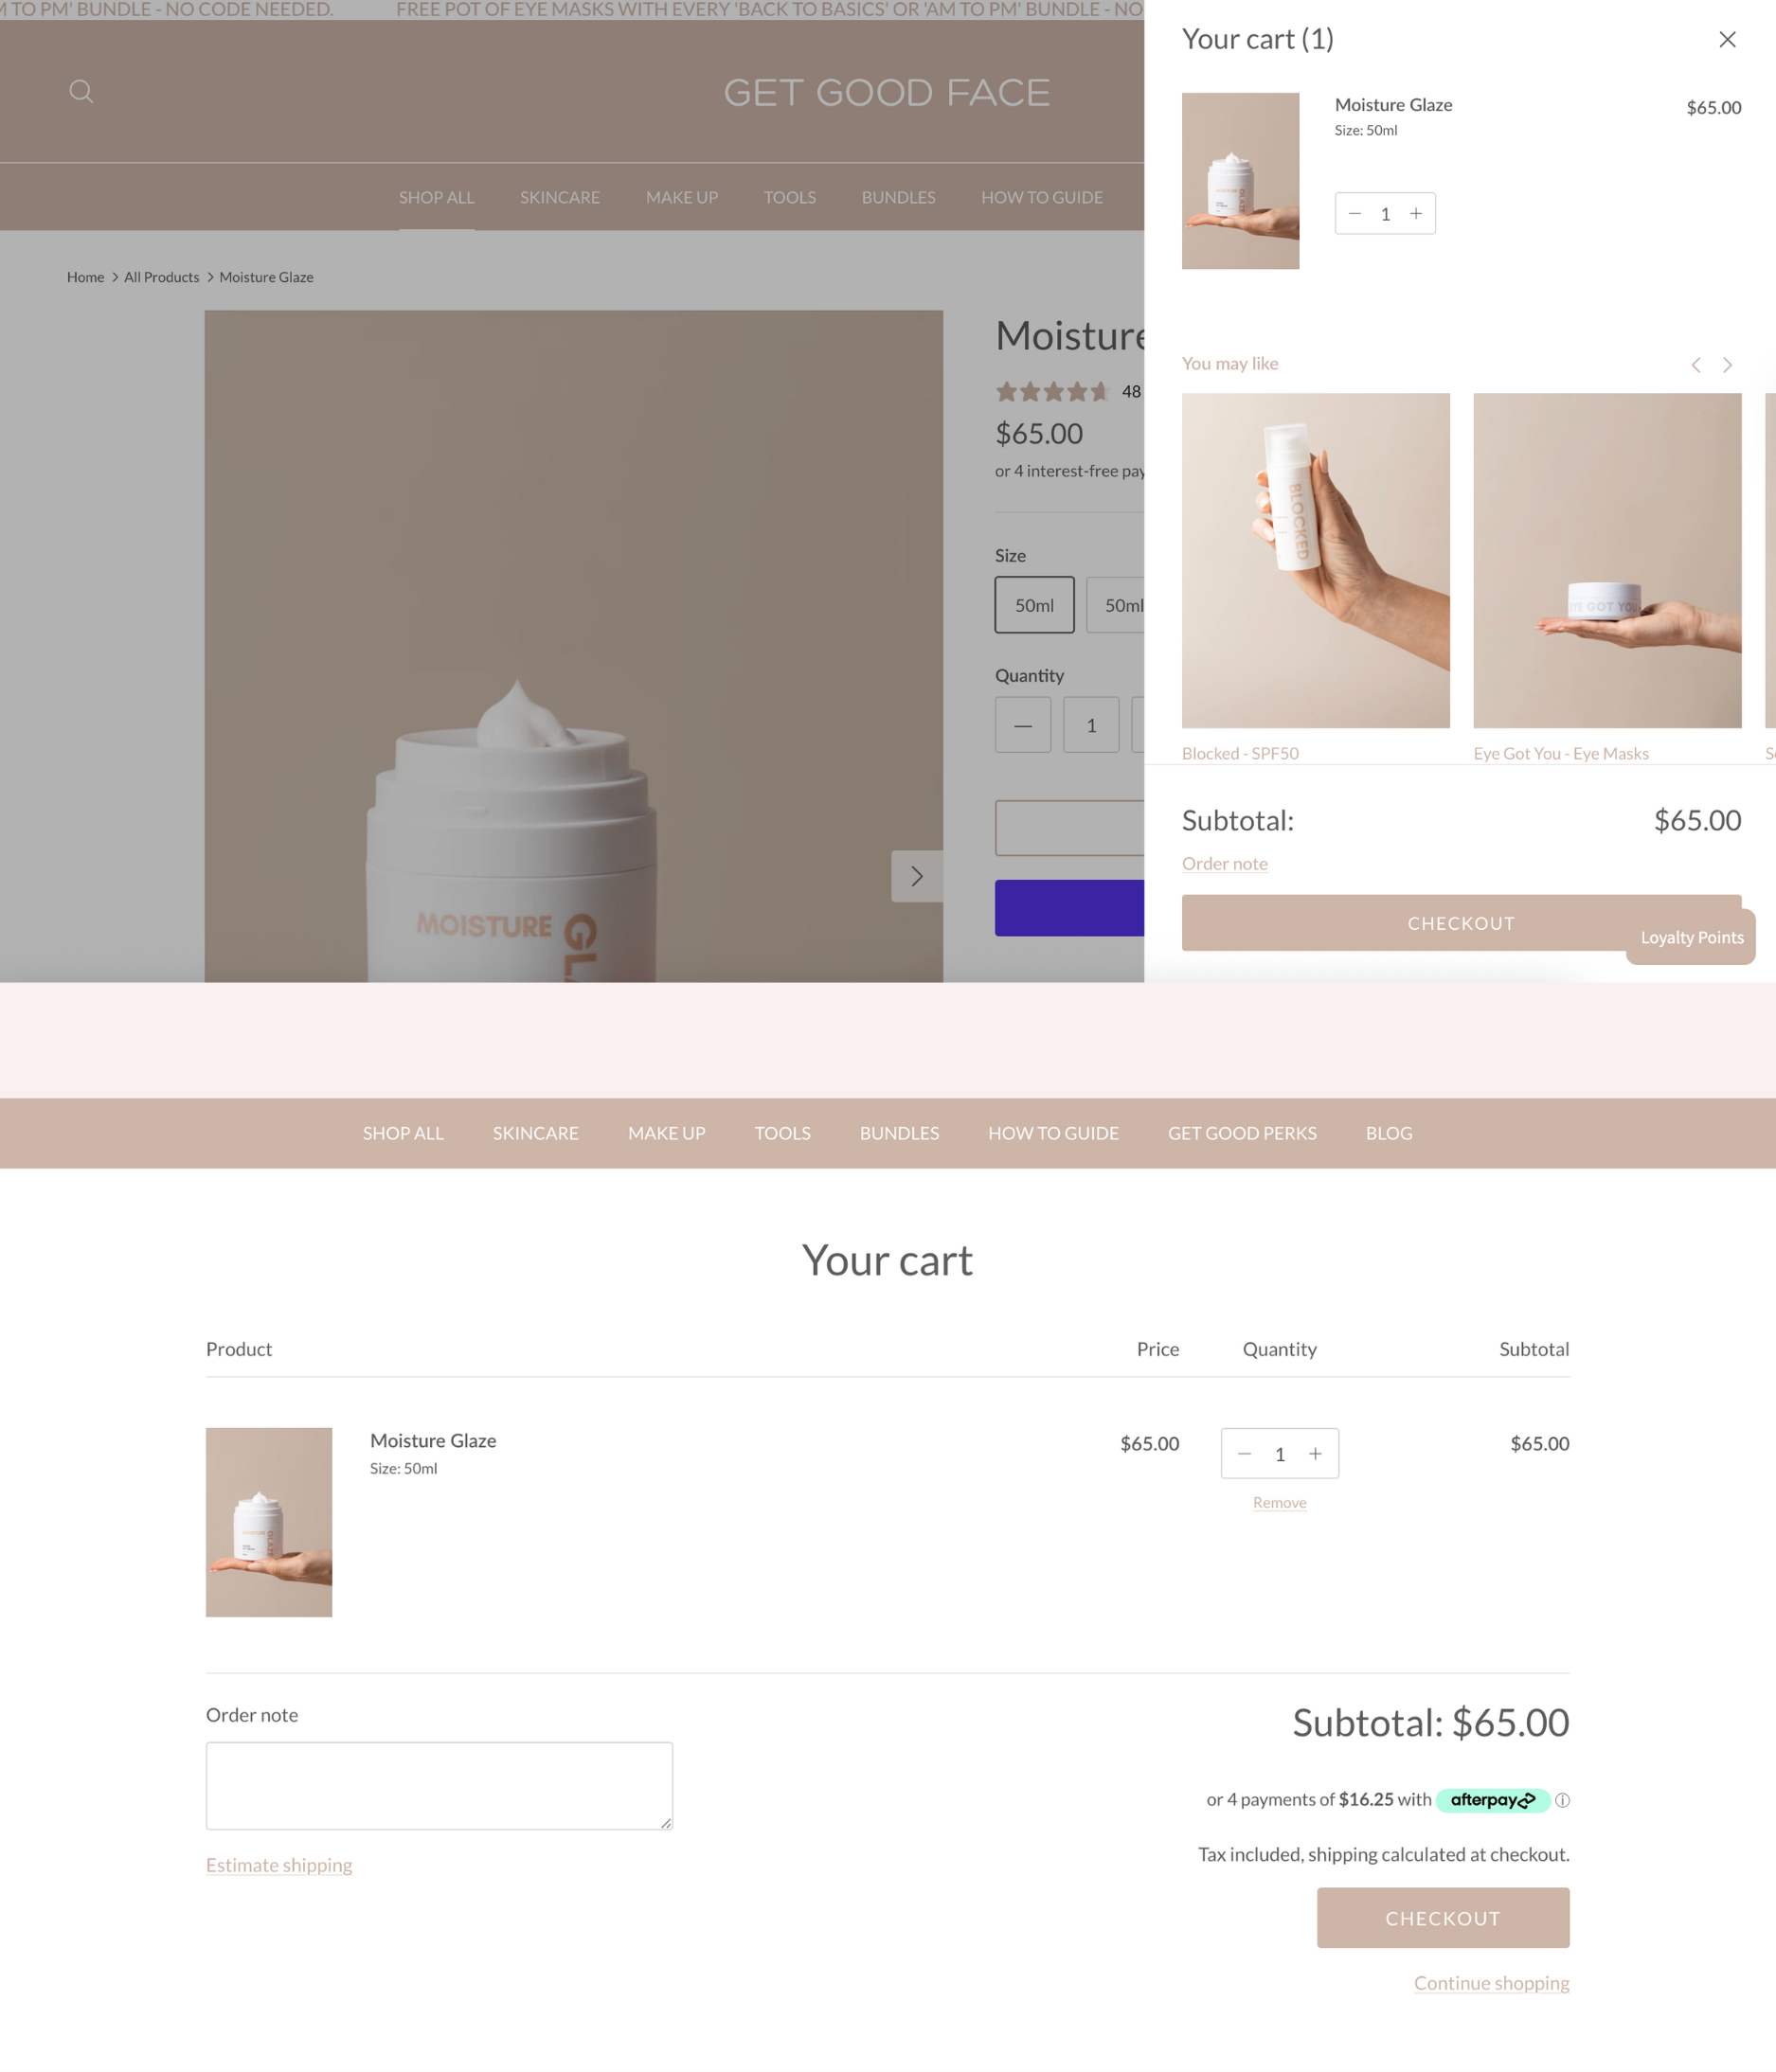
Task: Click Order note link in cart drawer
Action: 1225,863
